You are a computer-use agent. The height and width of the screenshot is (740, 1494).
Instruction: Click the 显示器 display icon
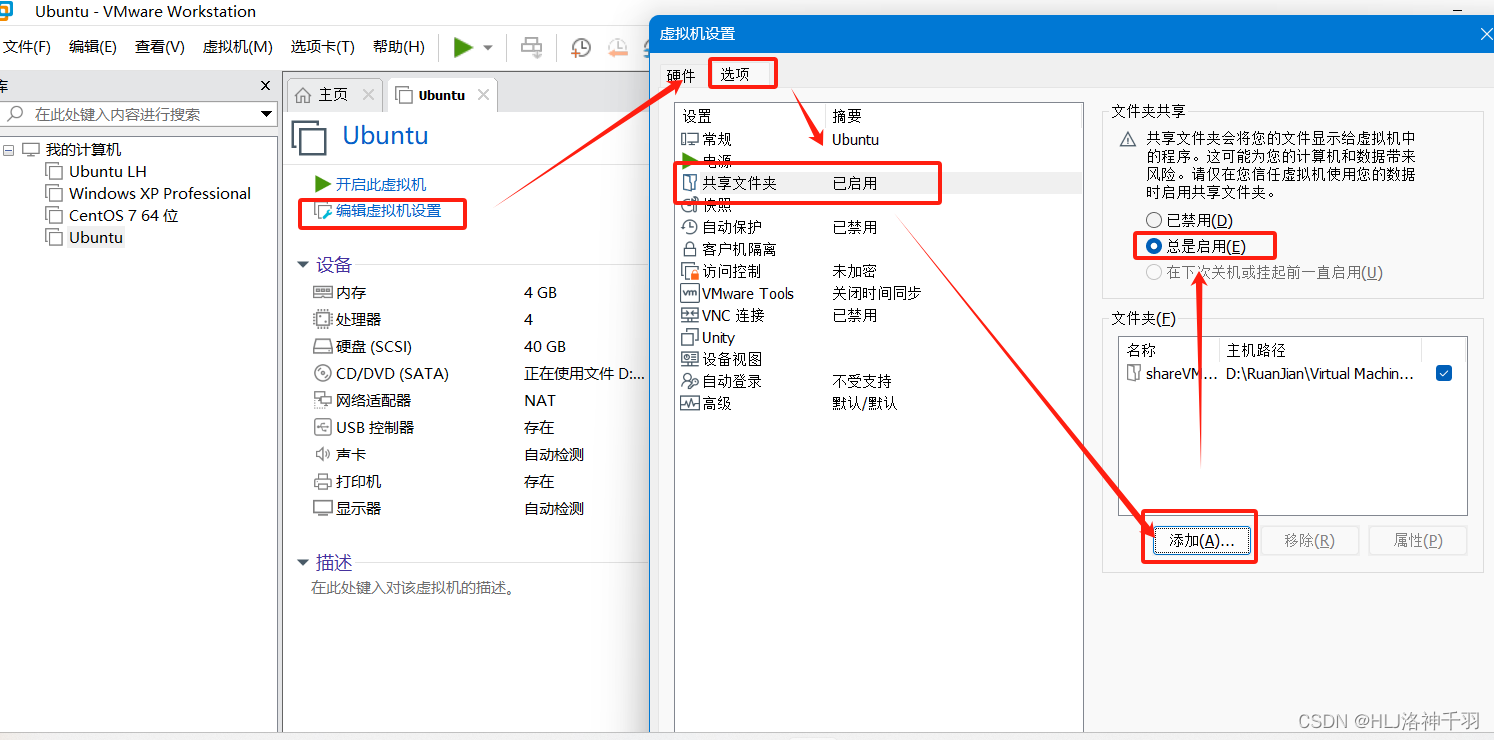click(x=322, y=508)
